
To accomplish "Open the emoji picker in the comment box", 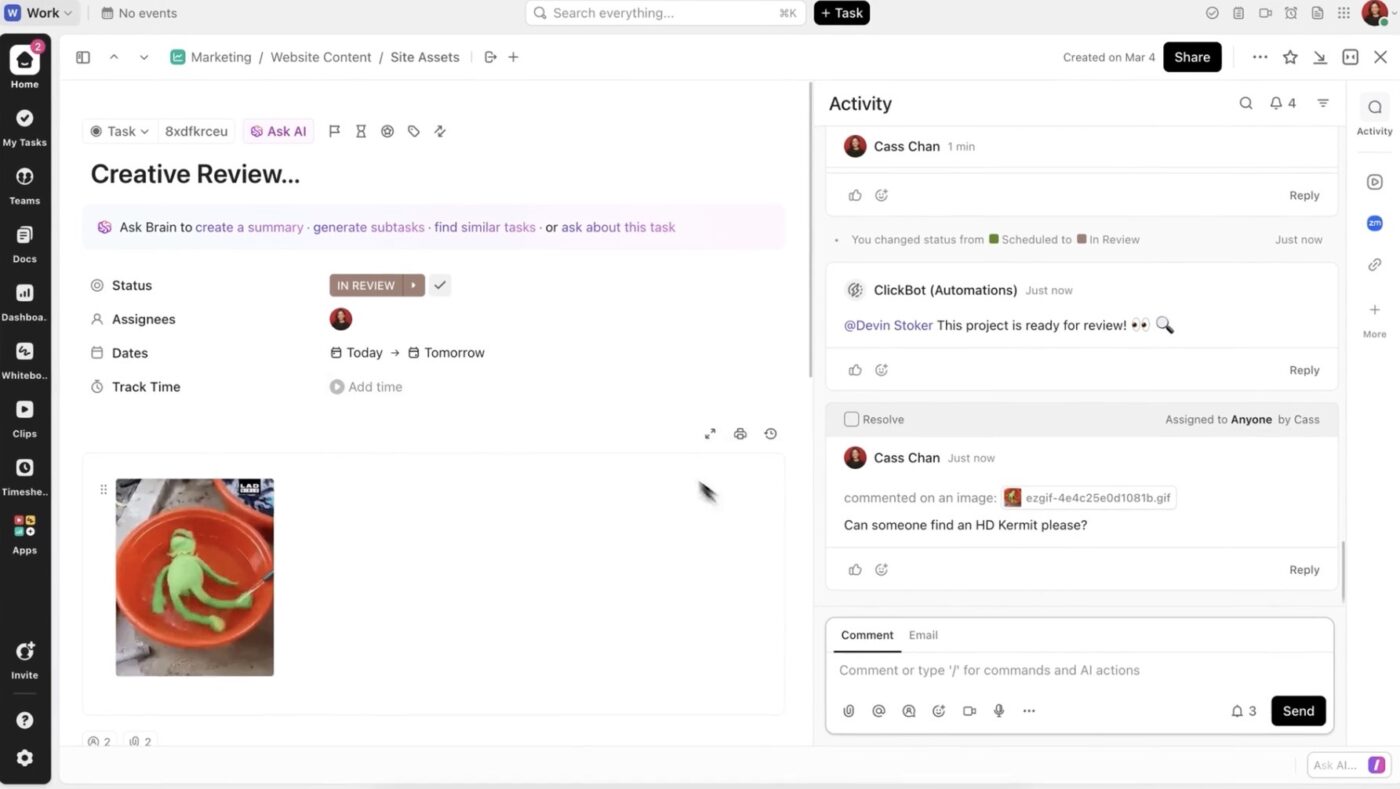I will [938, 710].
